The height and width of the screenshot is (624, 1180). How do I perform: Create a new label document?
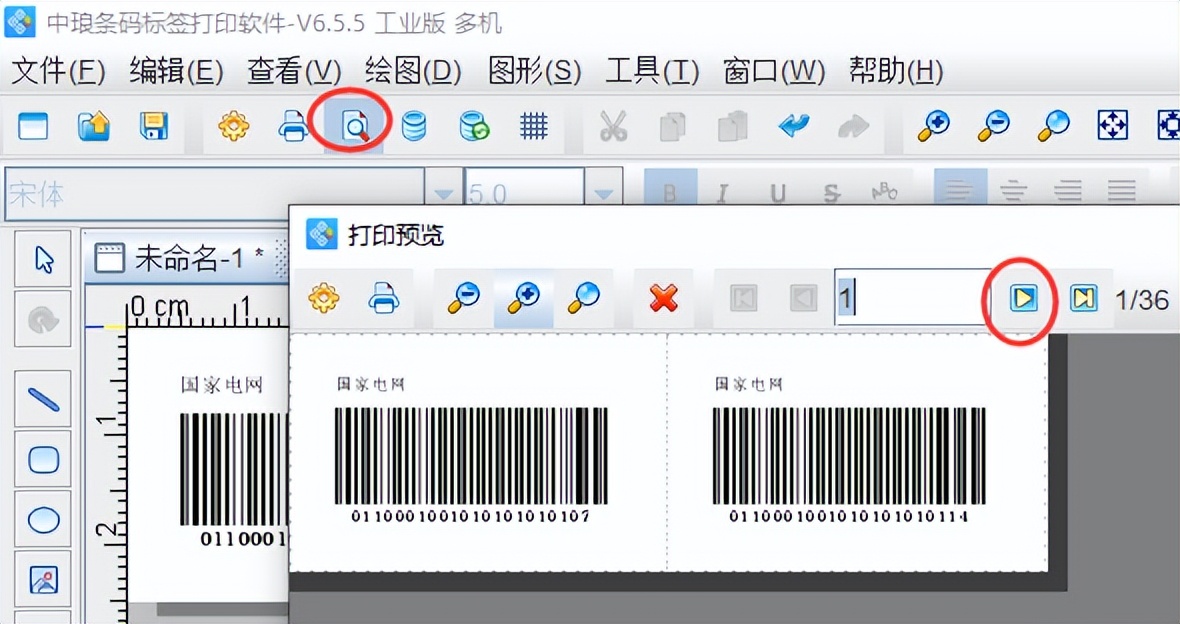33,126
